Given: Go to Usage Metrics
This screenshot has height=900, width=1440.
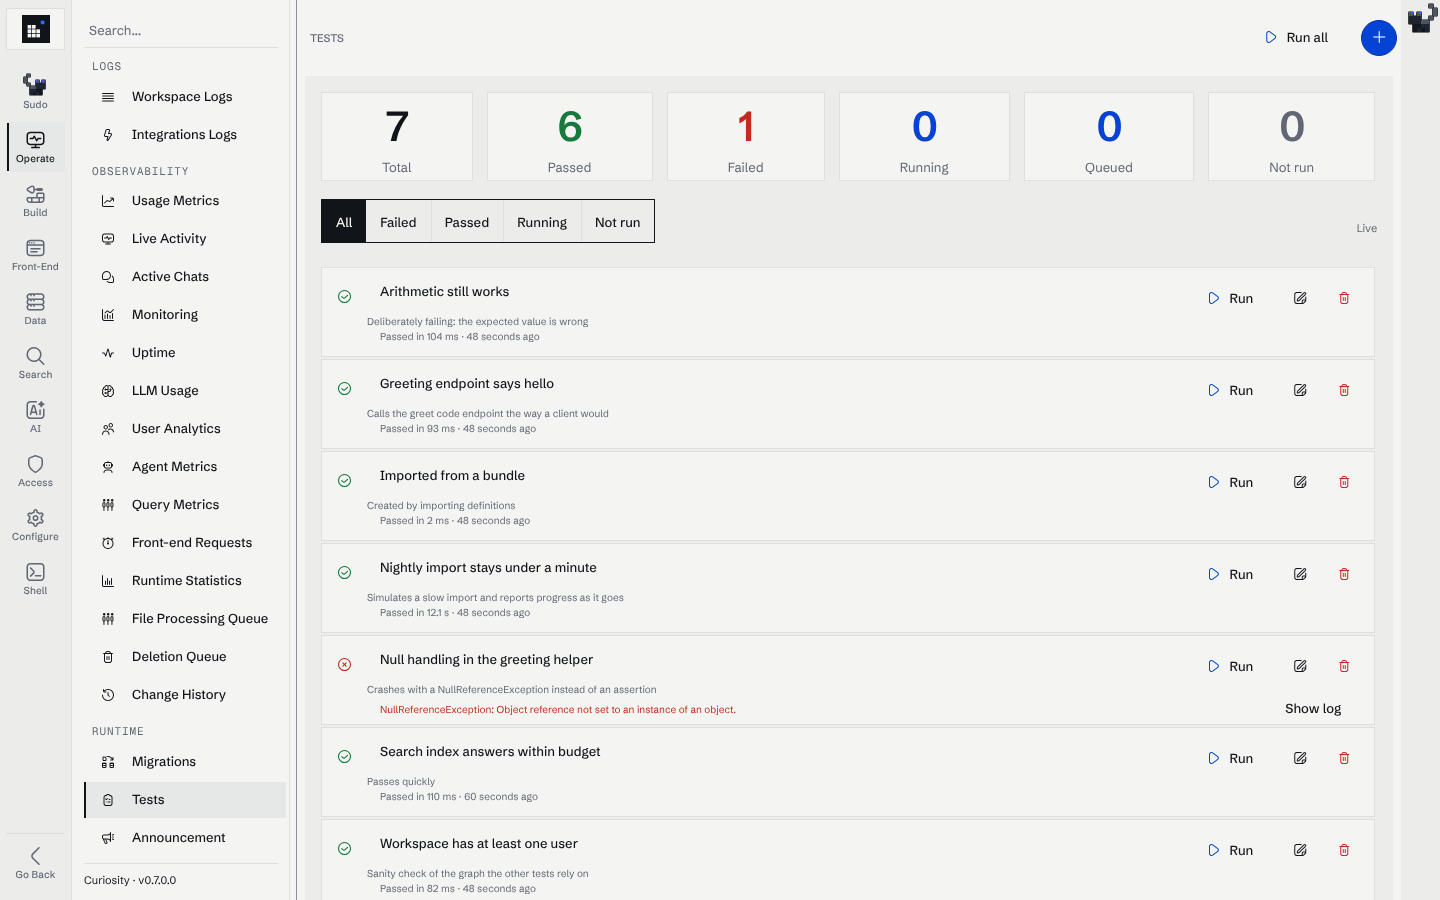Looking at the screenshot, I should coord(185,201).
